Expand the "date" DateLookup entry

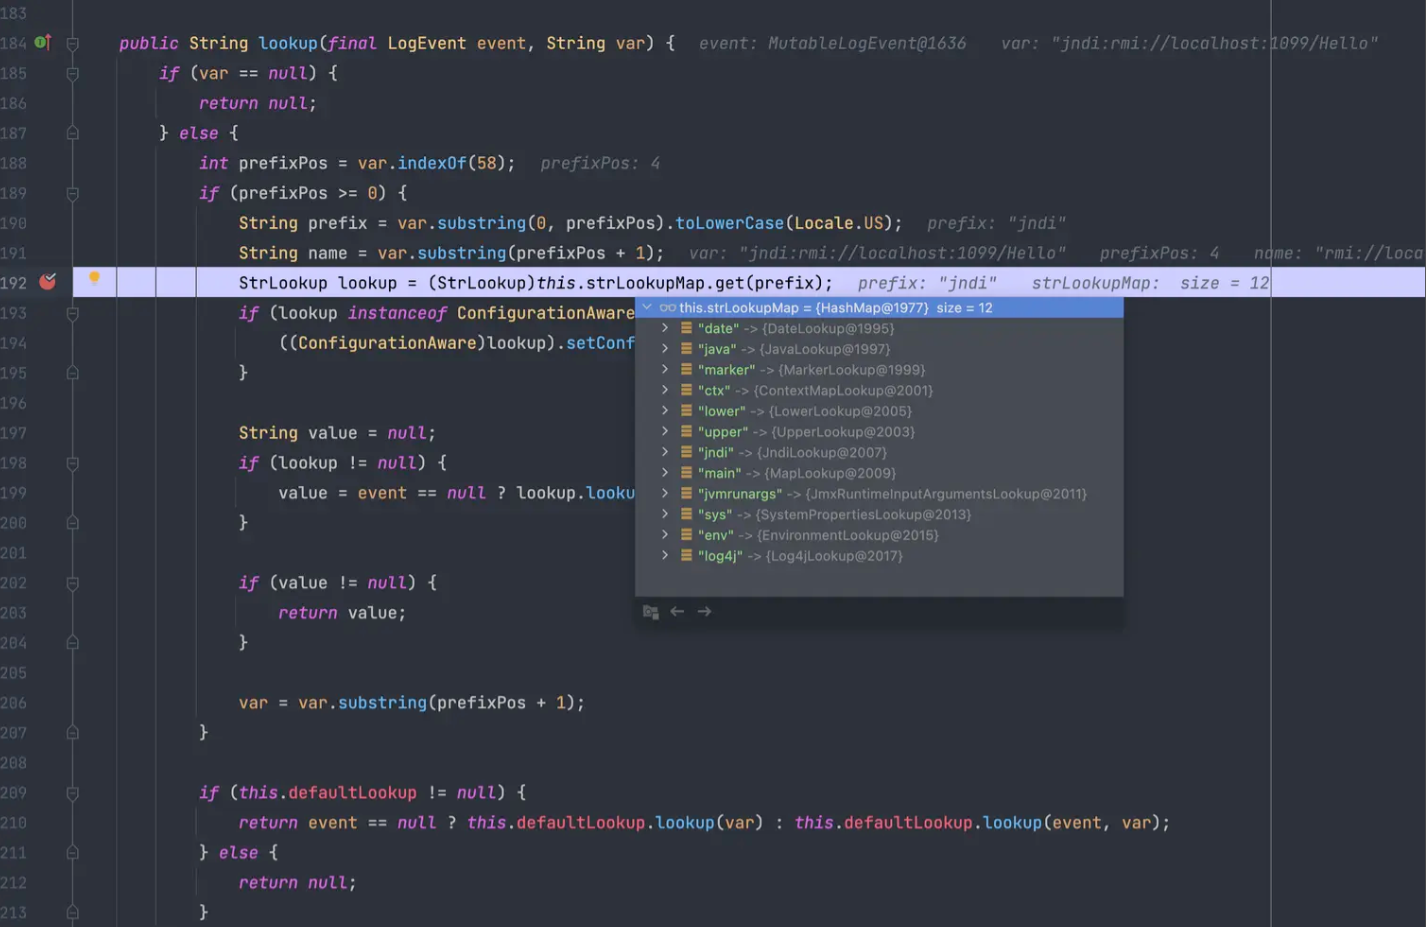(665, 328)
